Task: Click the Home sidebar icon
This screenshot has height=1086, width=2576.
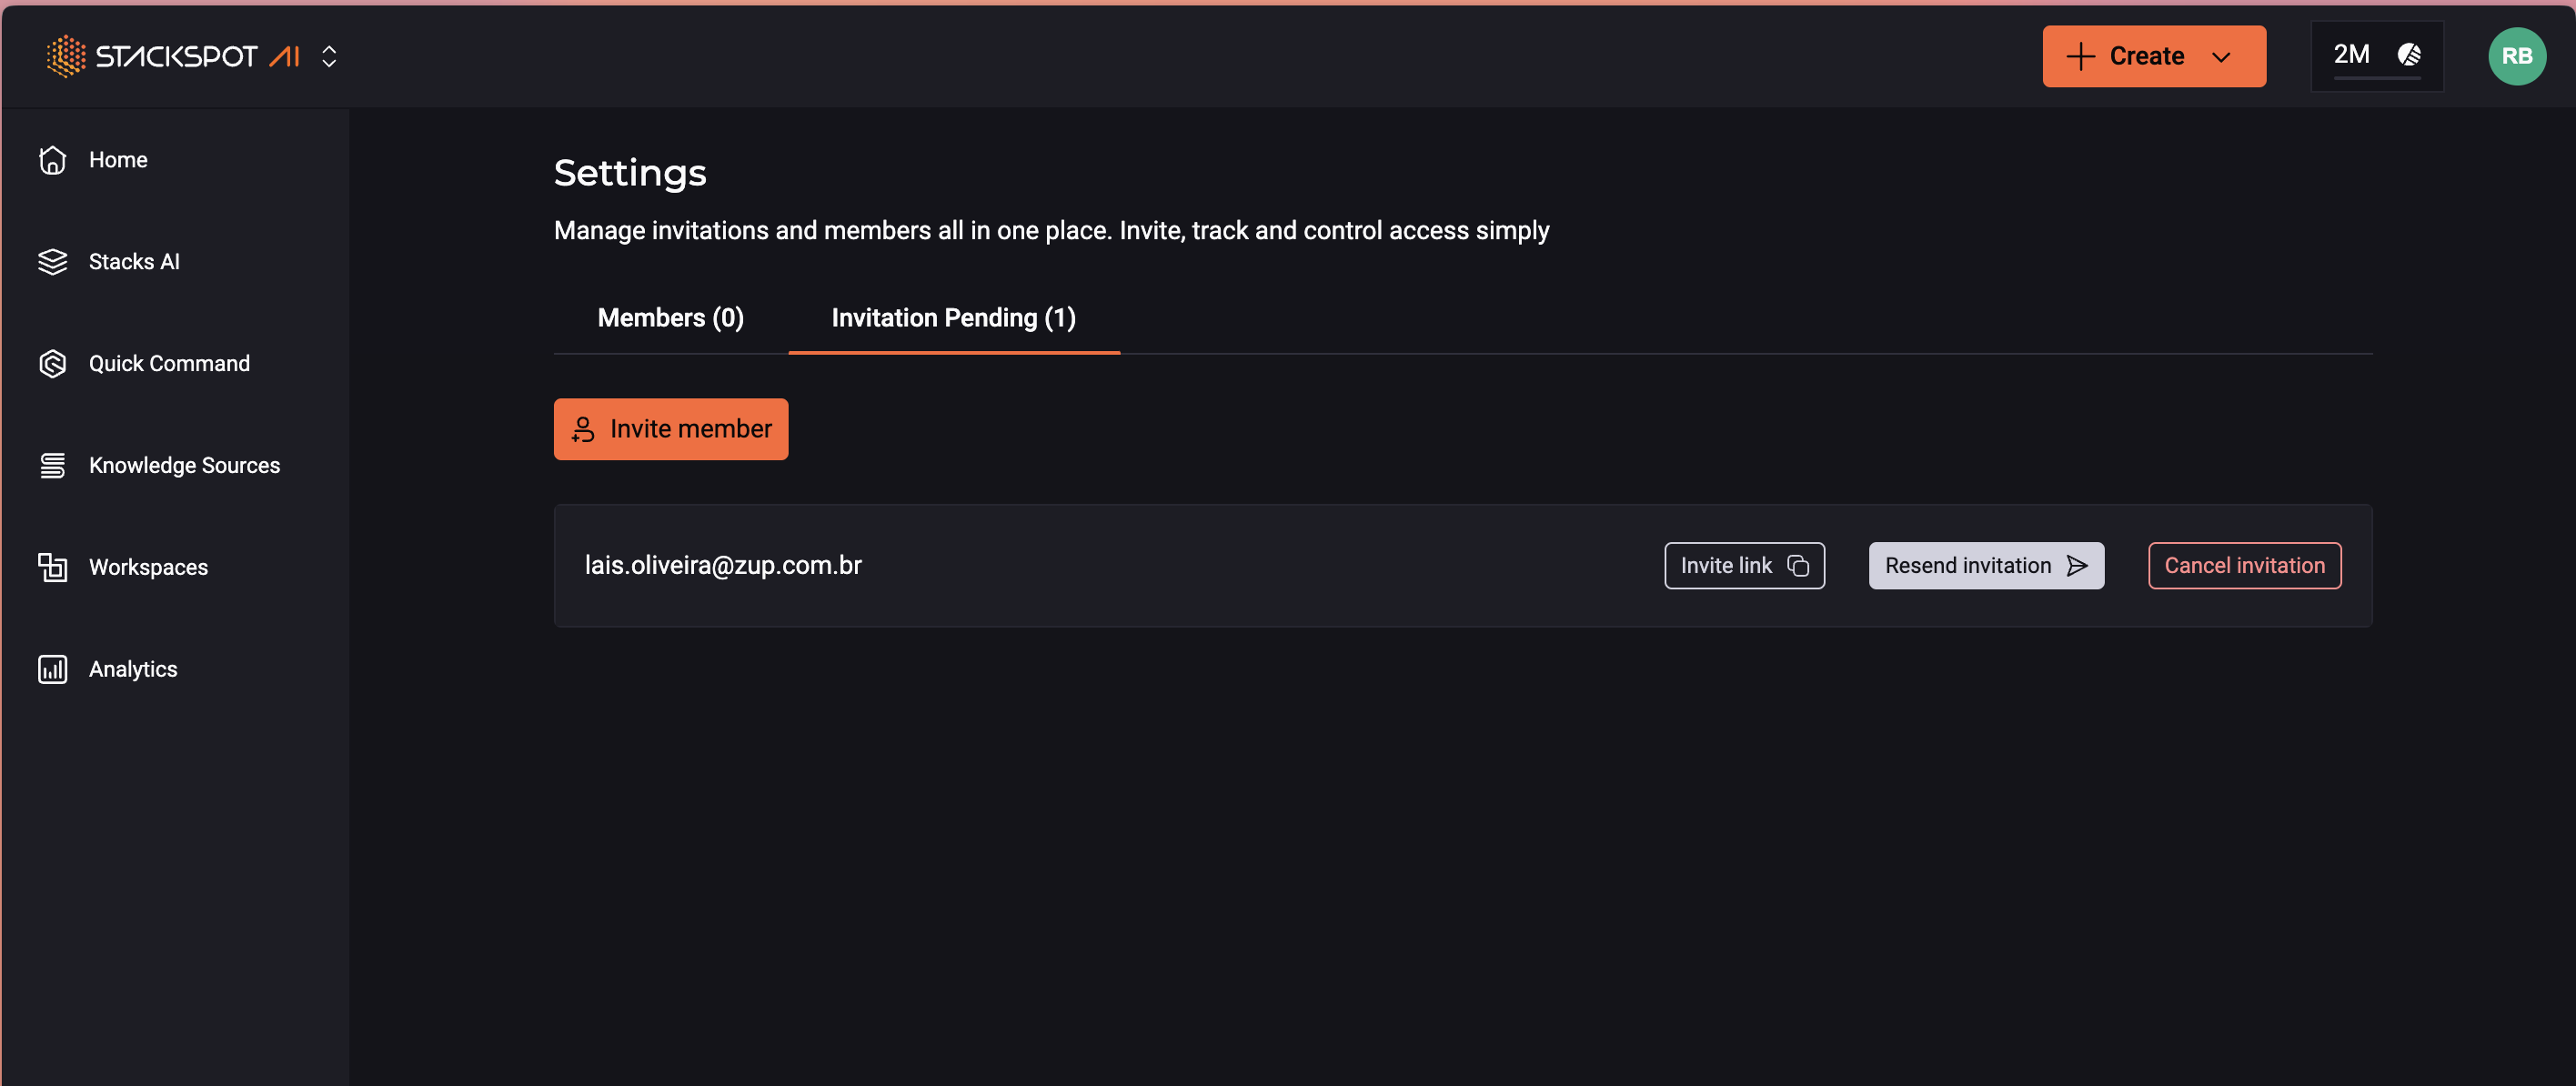Action: pyautogui.click(x=55, y=159)
